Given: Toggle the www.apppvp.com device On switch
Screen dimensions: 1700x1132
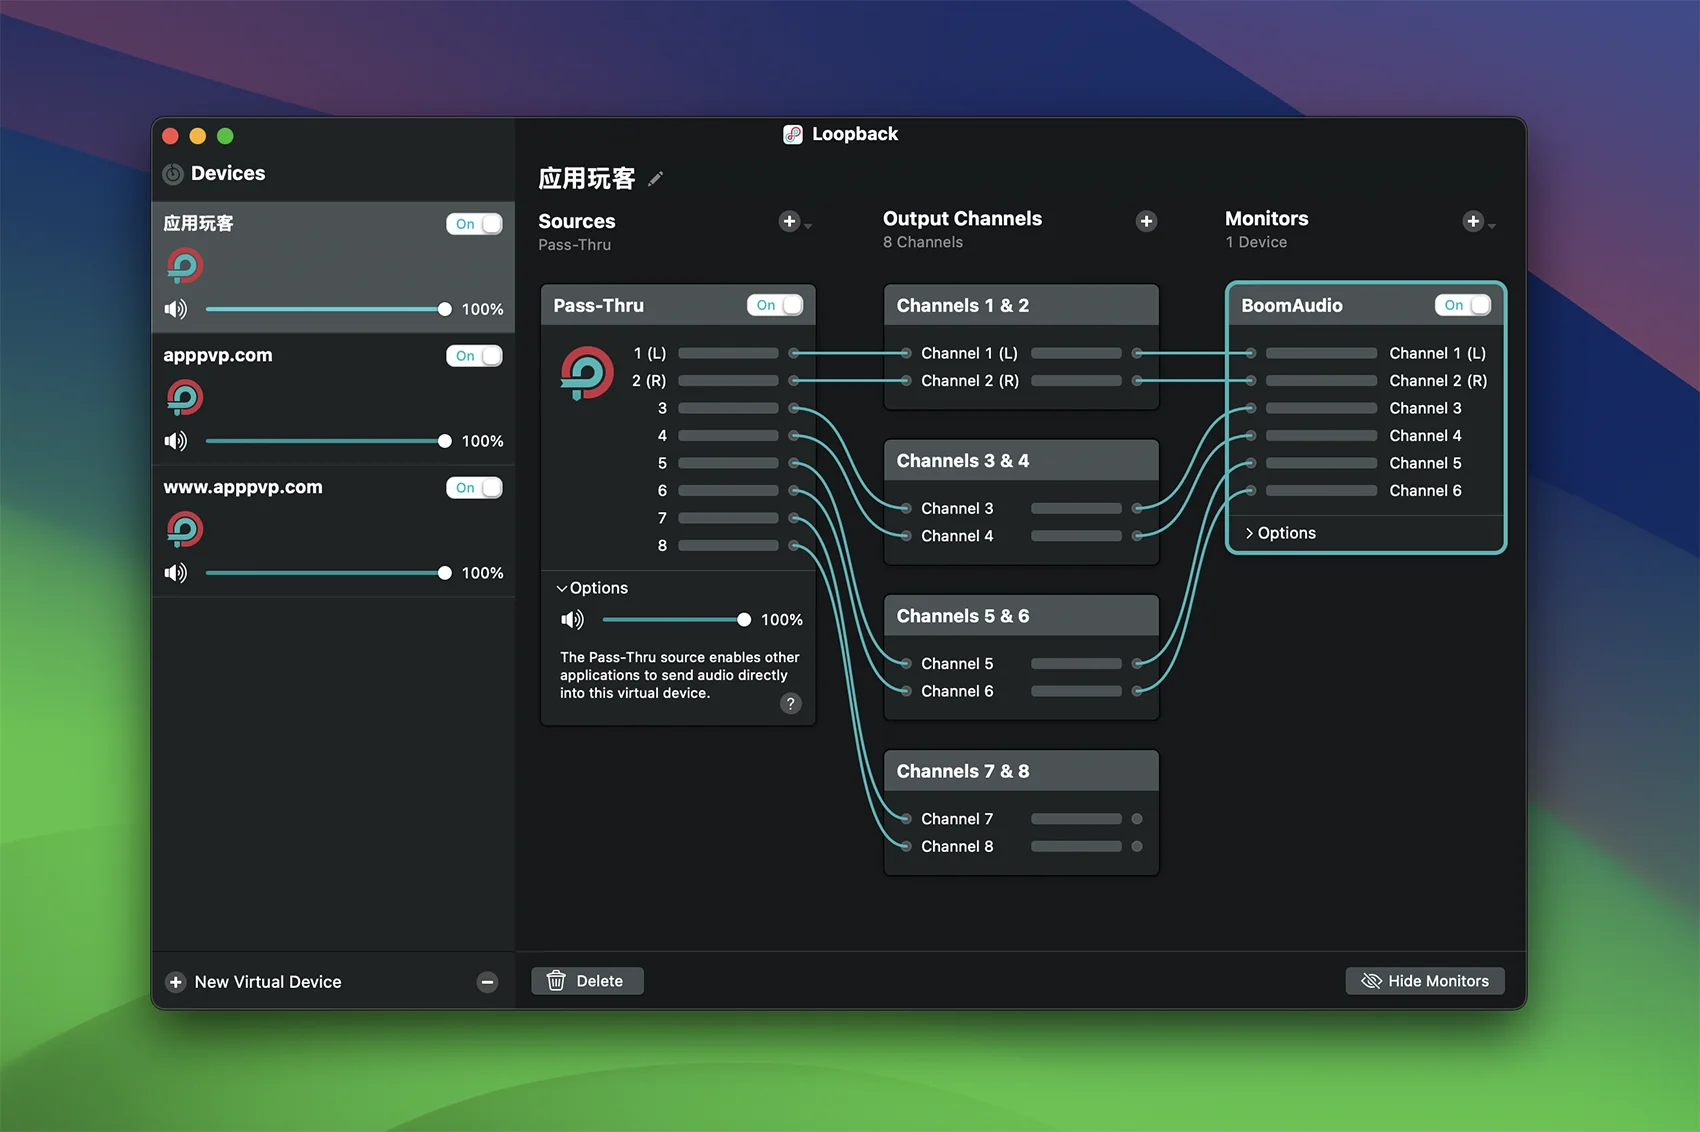Looking at the screenshot, I should coord(474,488).
